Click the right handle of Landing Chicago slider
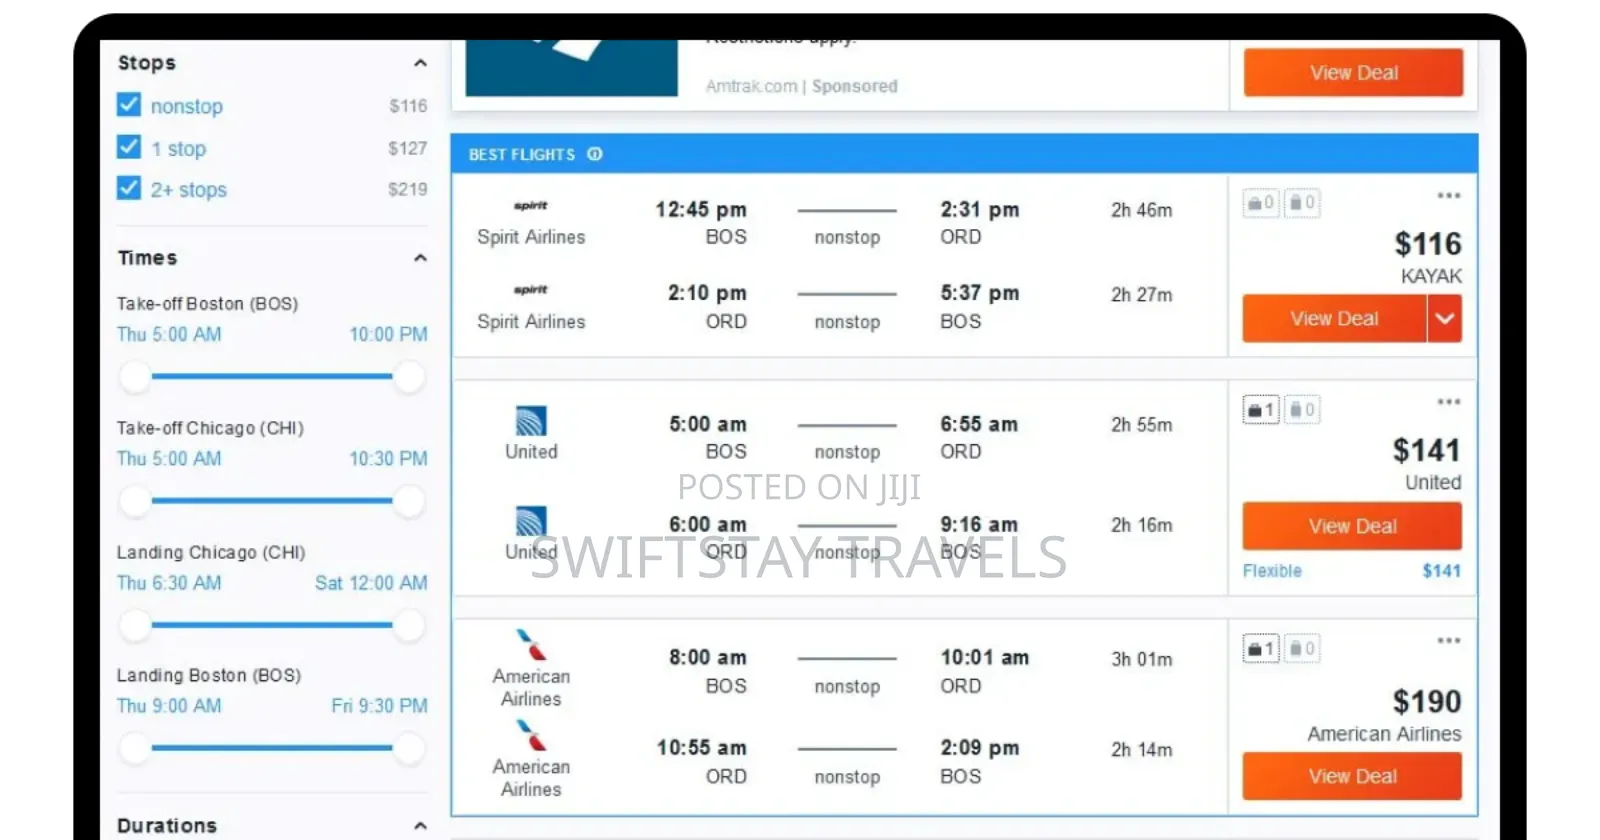 click(x=409, y=626)
